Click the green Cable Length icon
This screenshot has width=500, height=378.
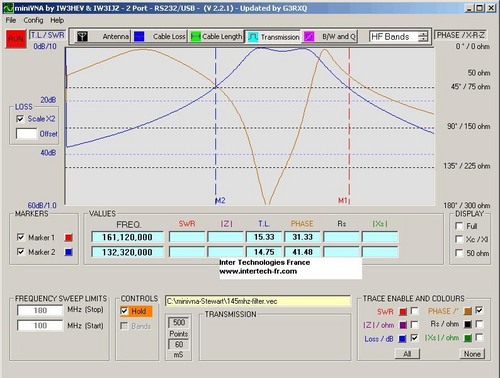(x=195, y=36)
